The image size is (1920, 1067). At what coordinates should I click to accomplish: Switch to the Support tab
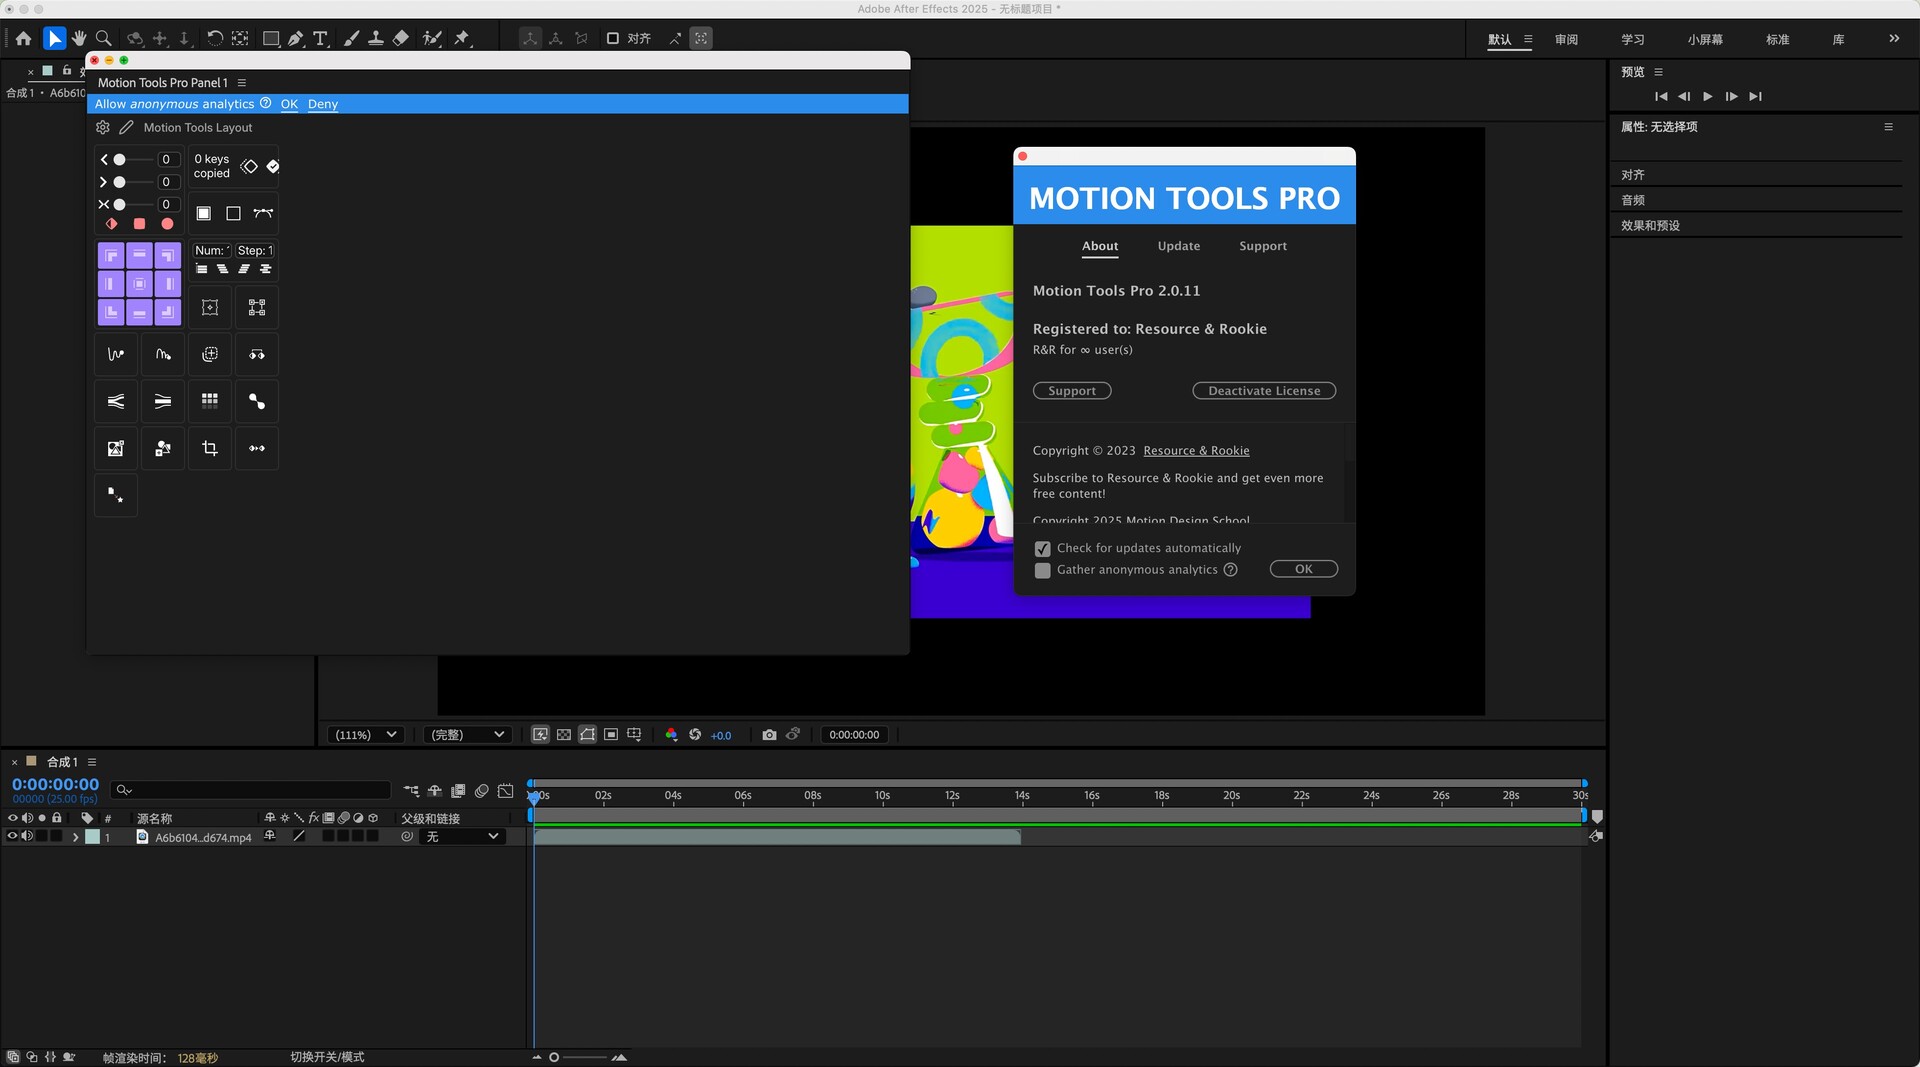coord(1262,246)
